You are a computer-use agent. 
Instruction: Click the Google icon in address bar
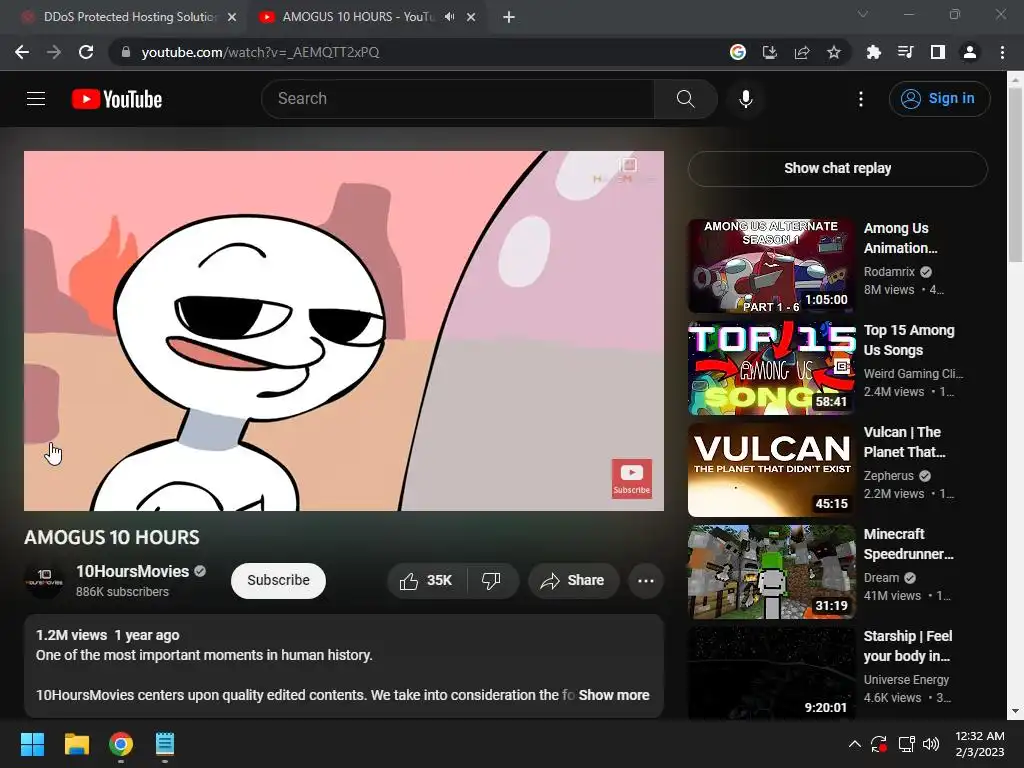click(x=738, y=52)
